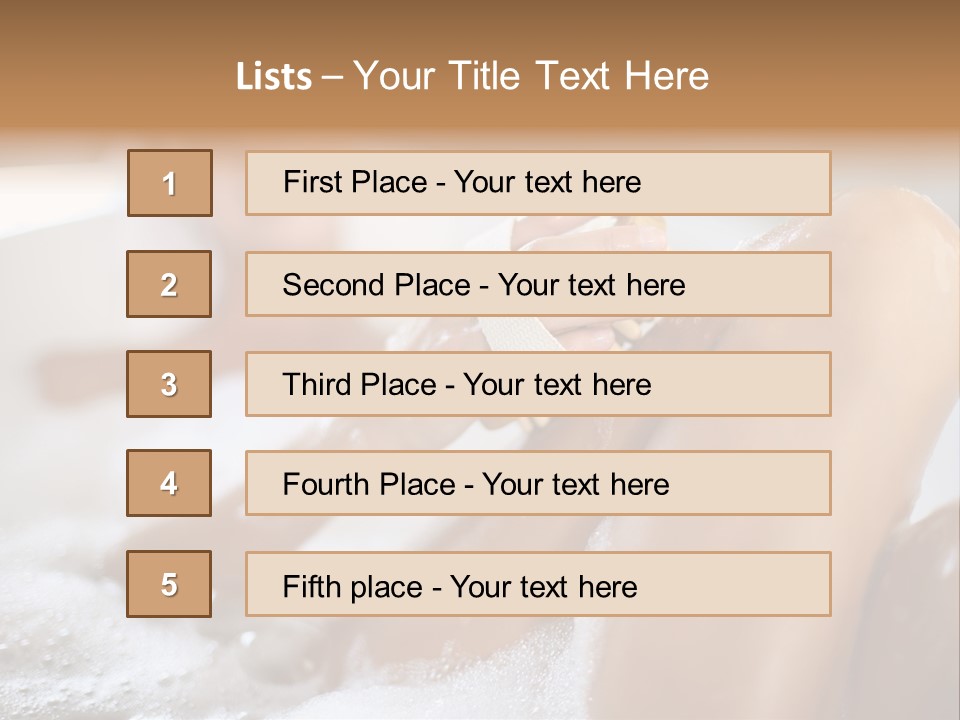This screenshot has width=960, height=720.
Task: Click the bold word "Lists" in the title
Action: [274, 77]
